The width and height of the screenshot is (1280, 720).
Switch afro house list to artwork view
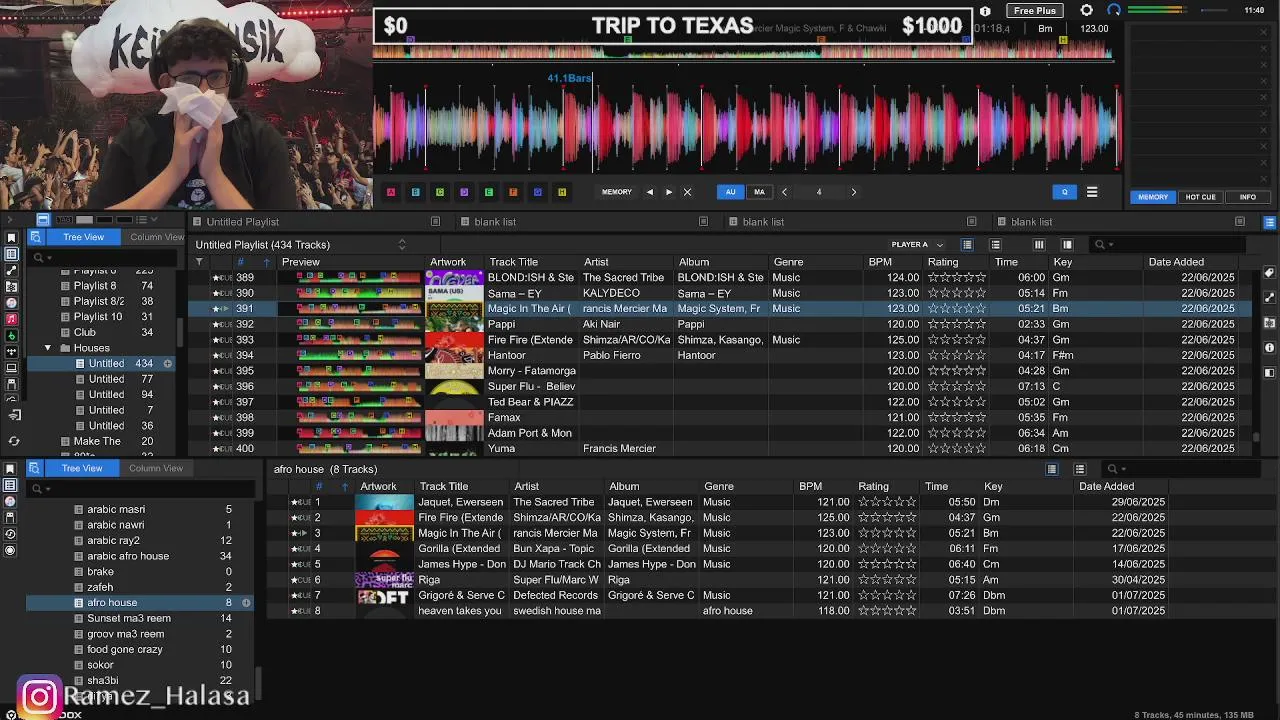tap(1051, 469)
